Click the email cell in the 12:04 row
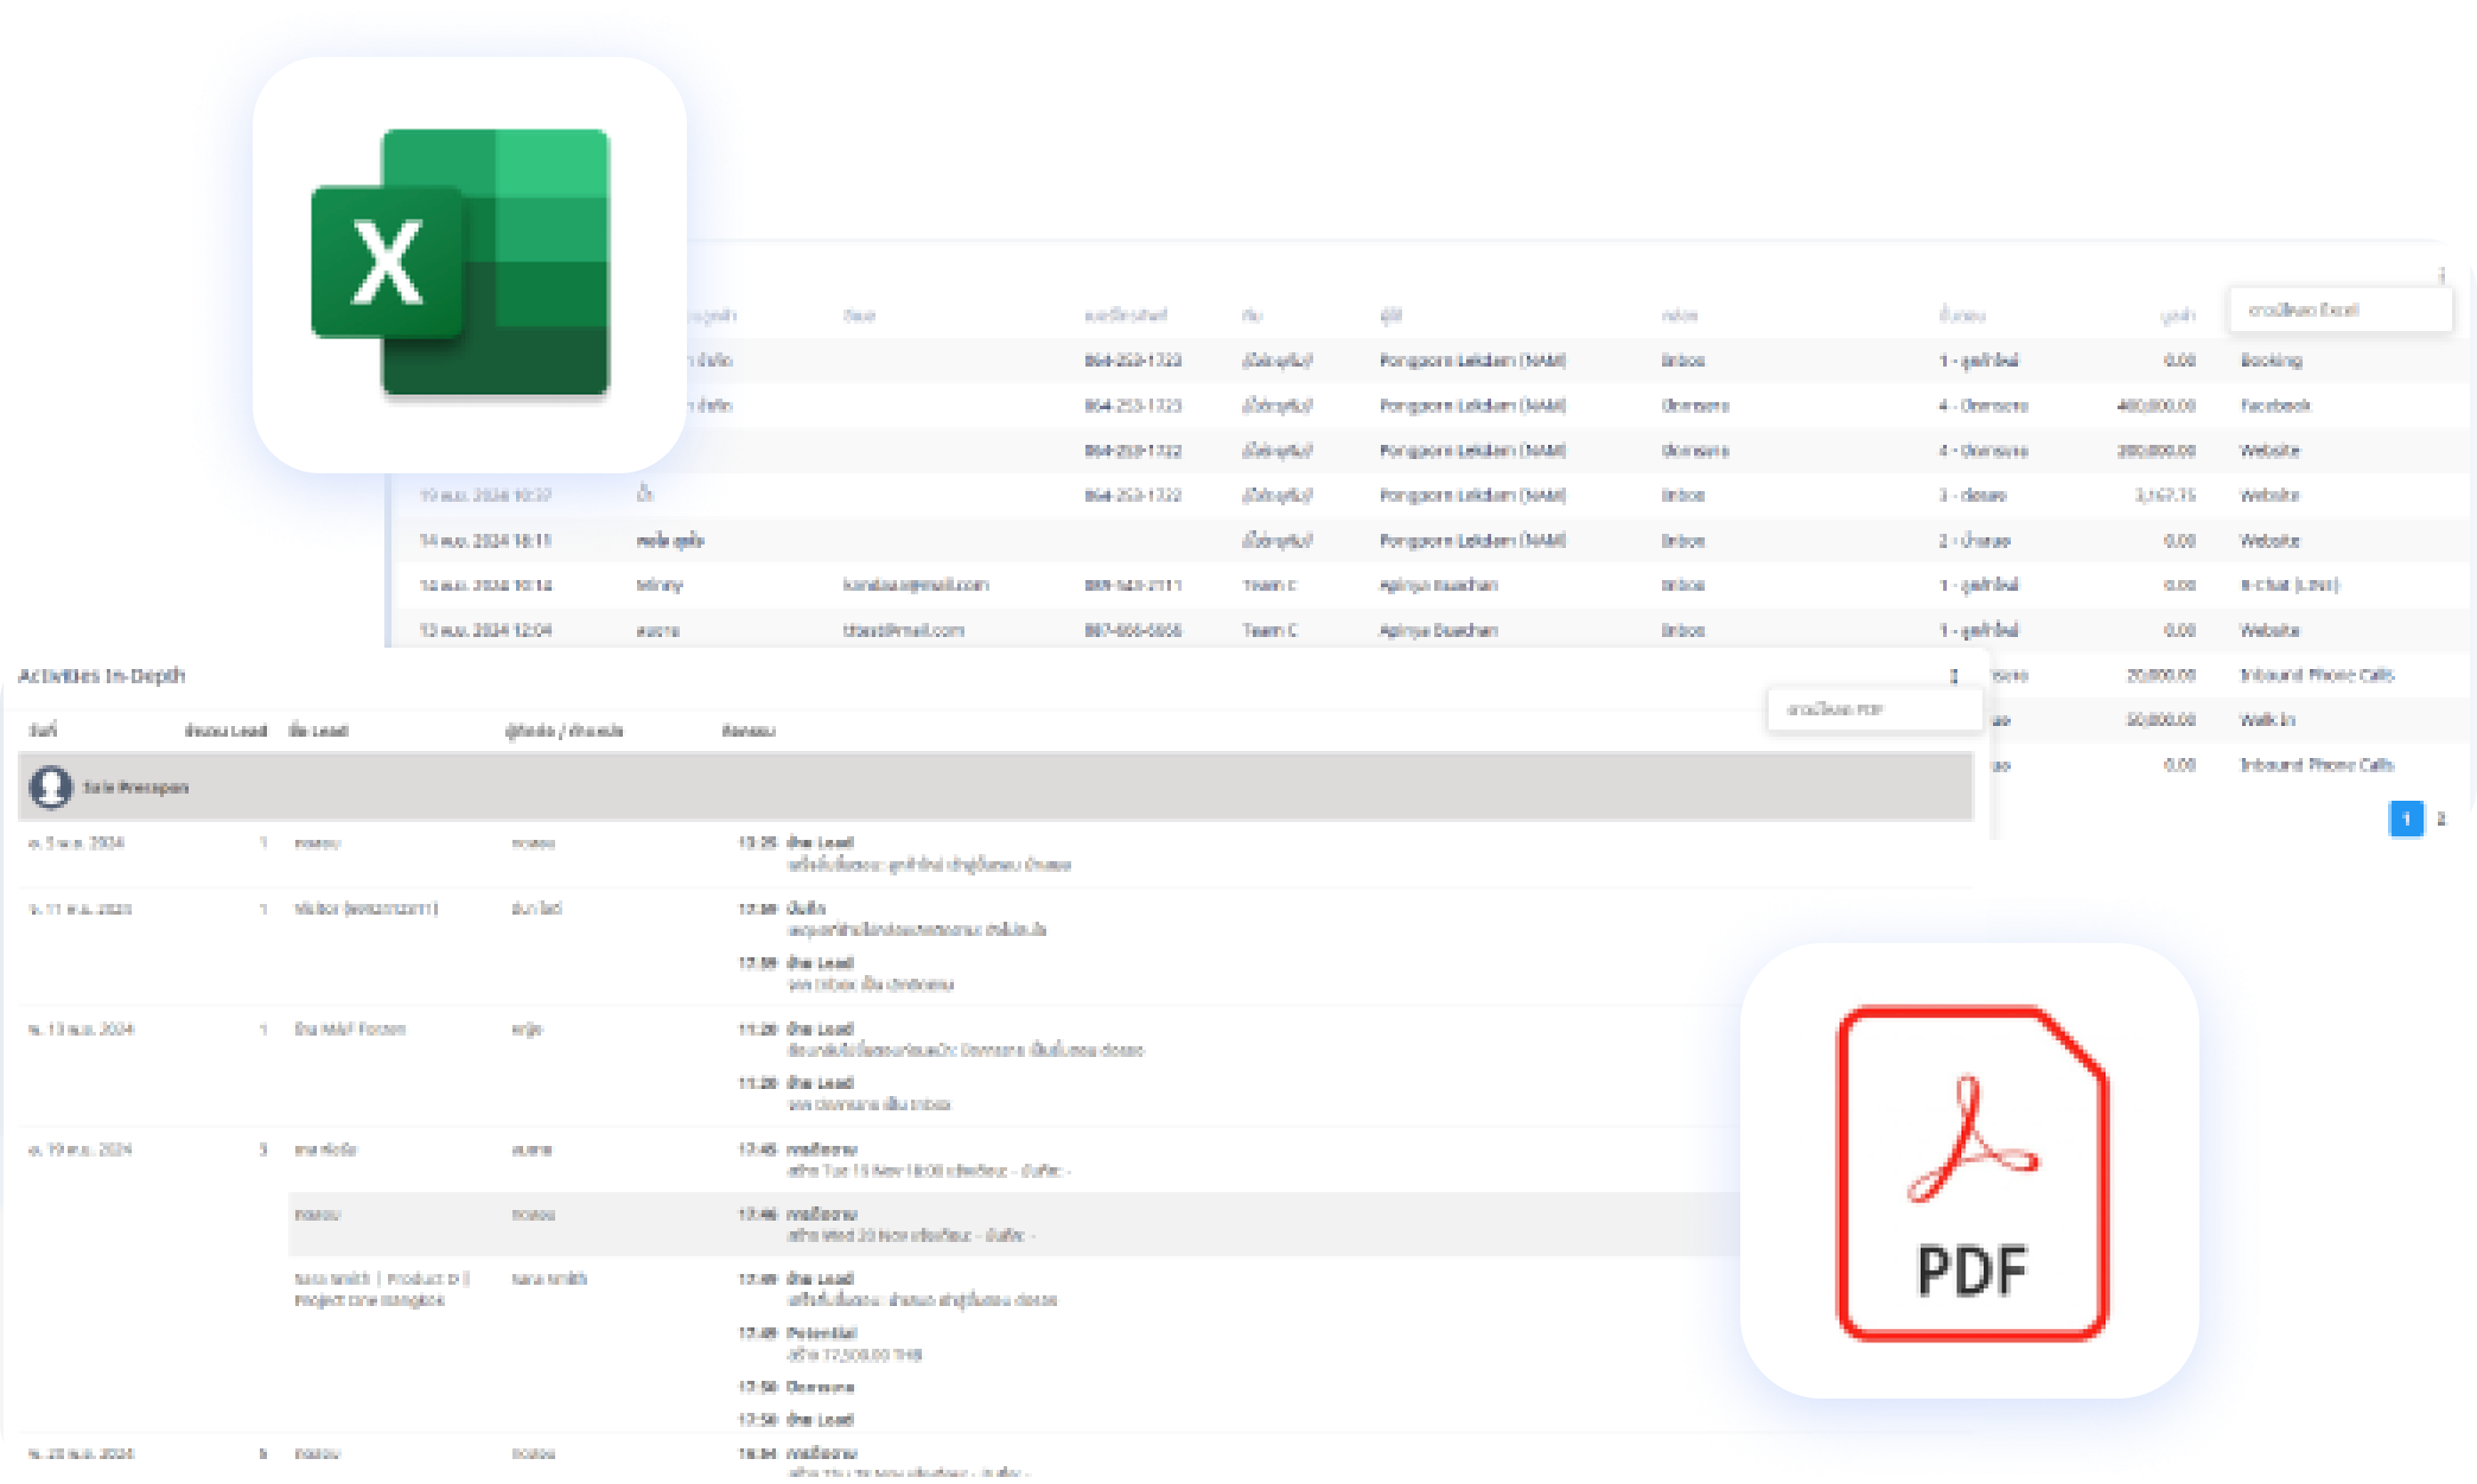 [903, 630]
